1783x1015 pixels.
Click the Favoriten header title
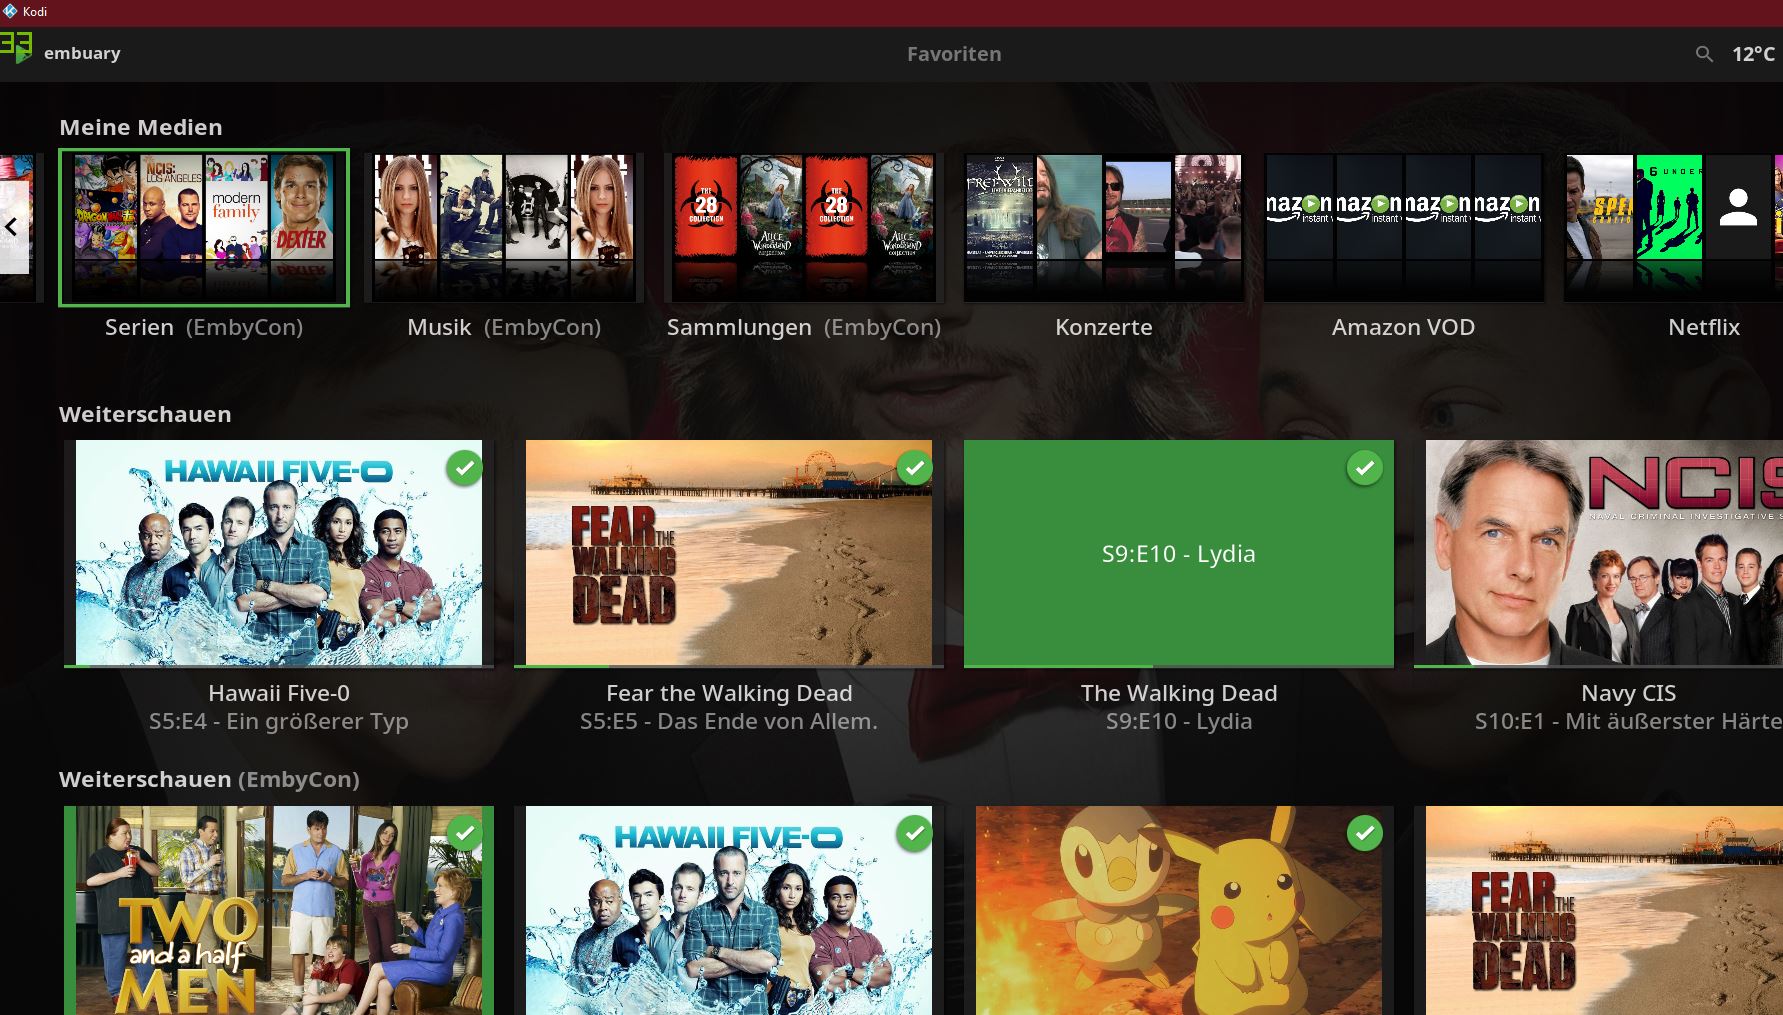coord(954,54)
